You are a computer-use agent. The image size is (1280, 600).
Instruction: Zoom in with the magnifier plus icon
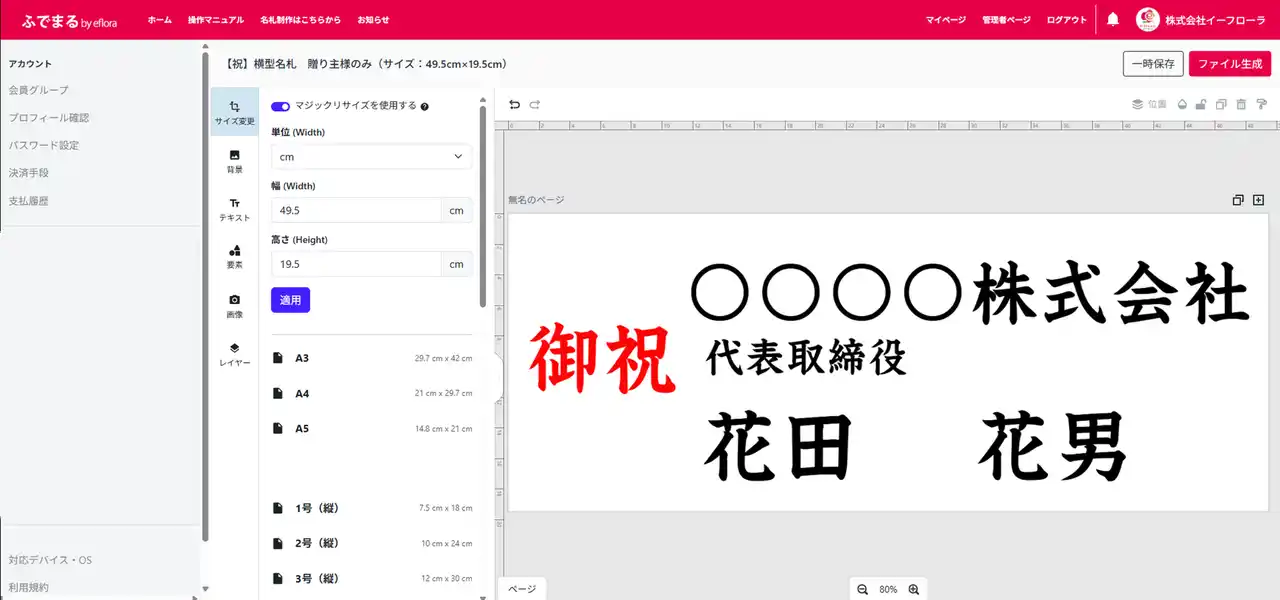point(913,590)
